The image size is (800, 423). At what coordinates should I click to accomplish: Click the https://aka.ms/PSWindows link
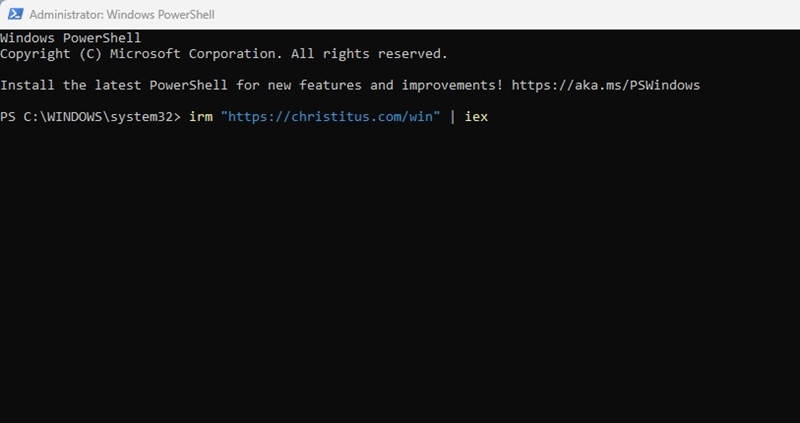606,85
